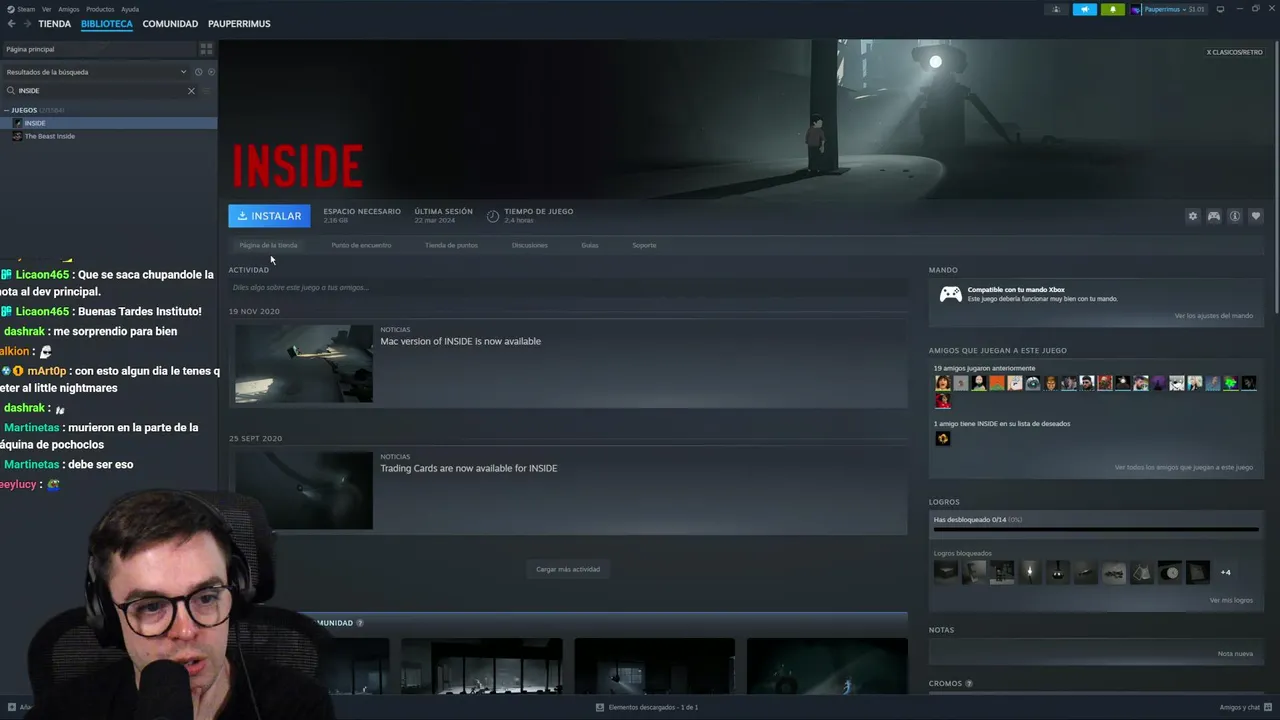The width and height of the screenshot is (1280, 720).
Task: Go back with the left arrow navigation icon
Action: point(12,24)
